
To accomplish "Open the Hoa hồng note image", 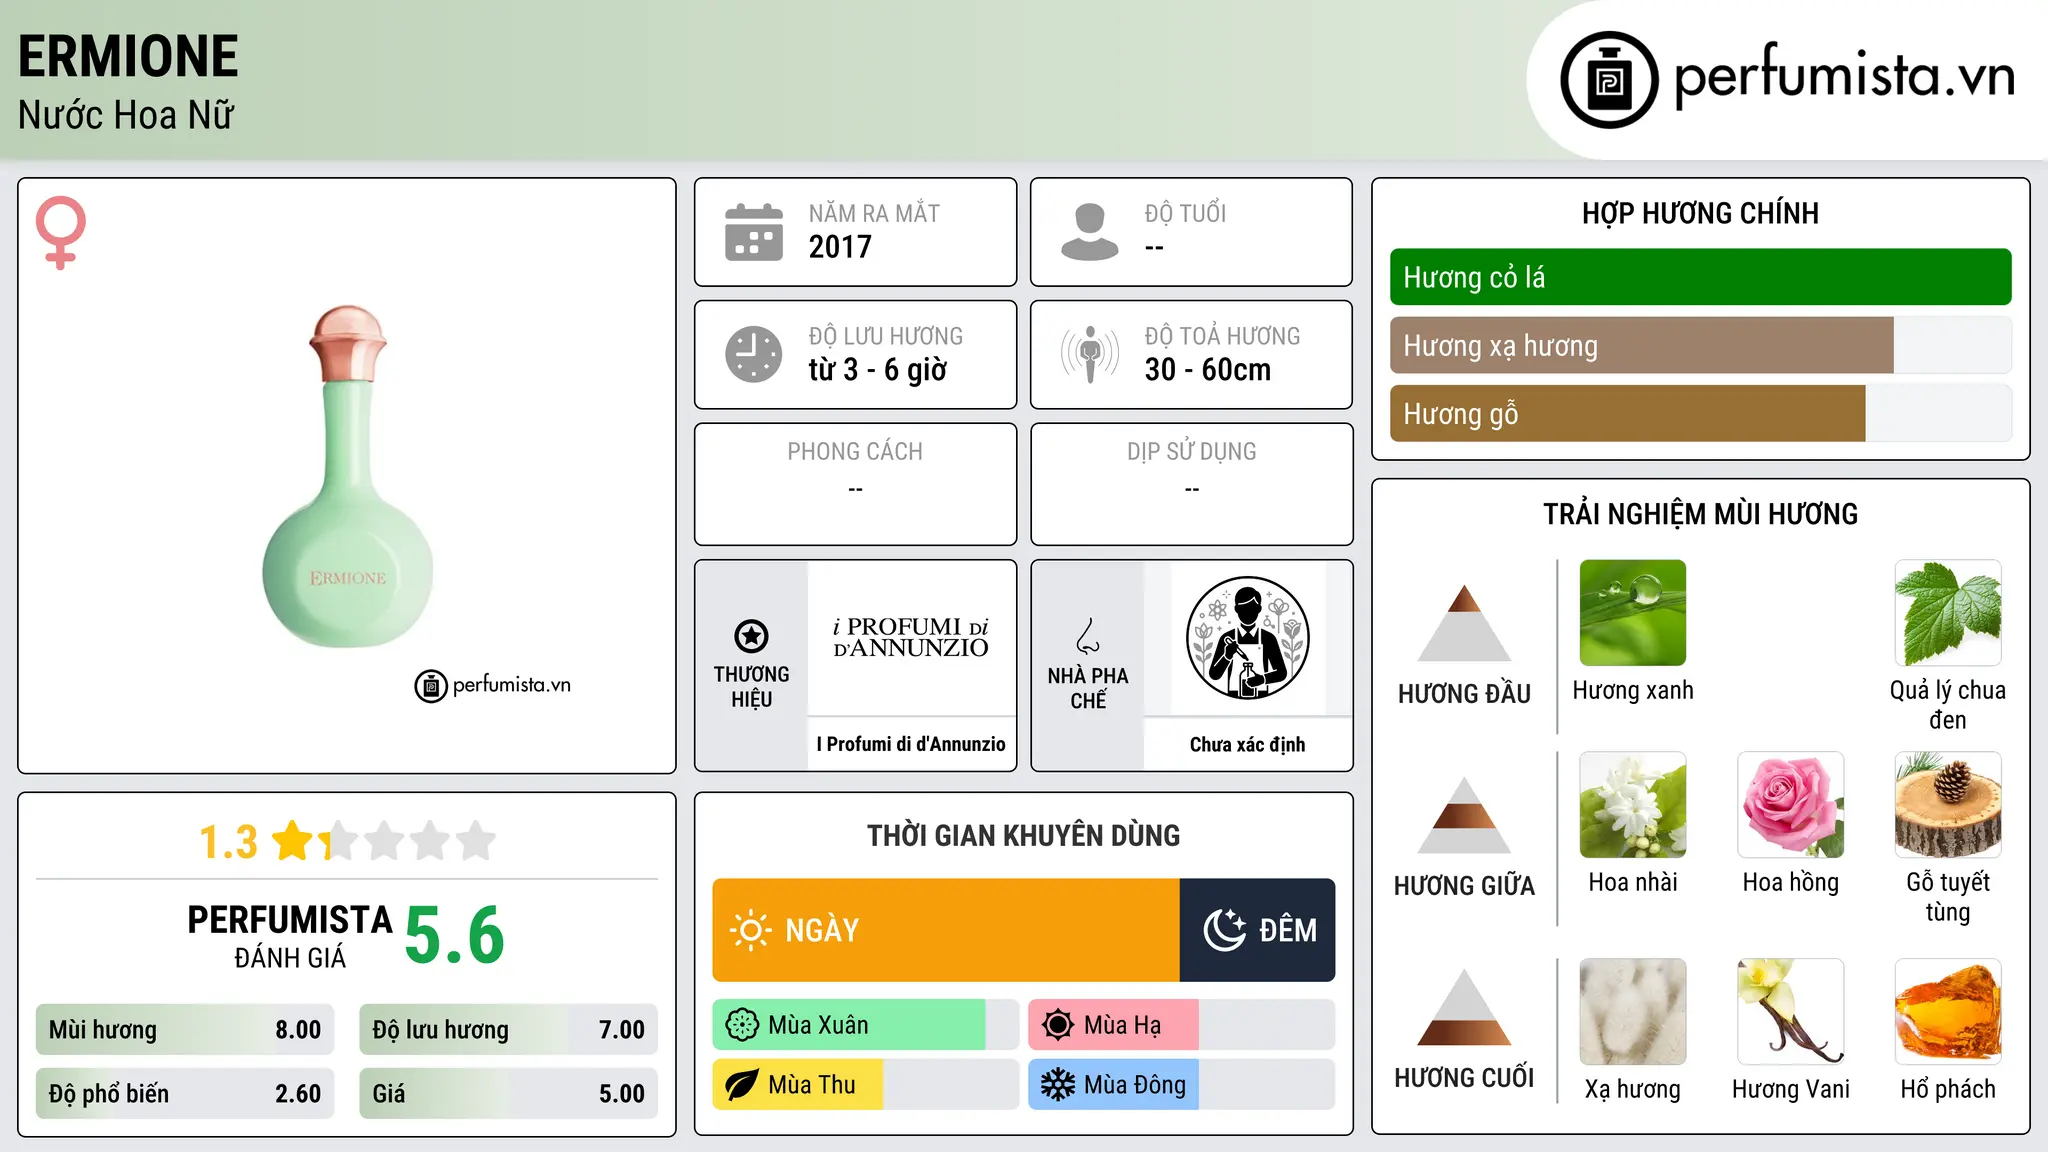I will 1791,805.
